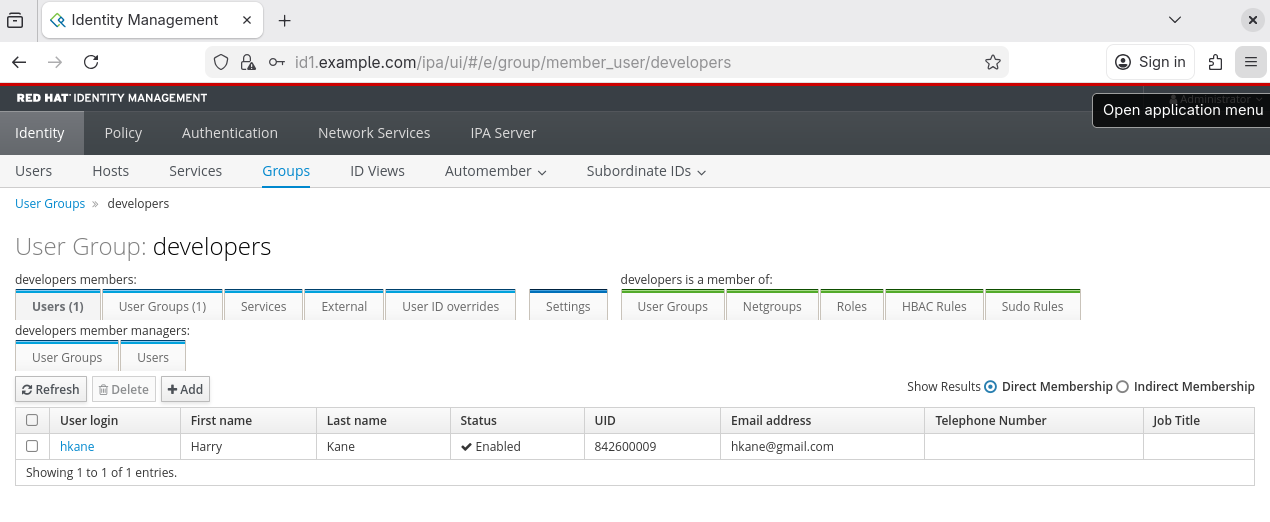
Task: Select the Indirect Membership radio button
Action: click(x=1122, y=386)
